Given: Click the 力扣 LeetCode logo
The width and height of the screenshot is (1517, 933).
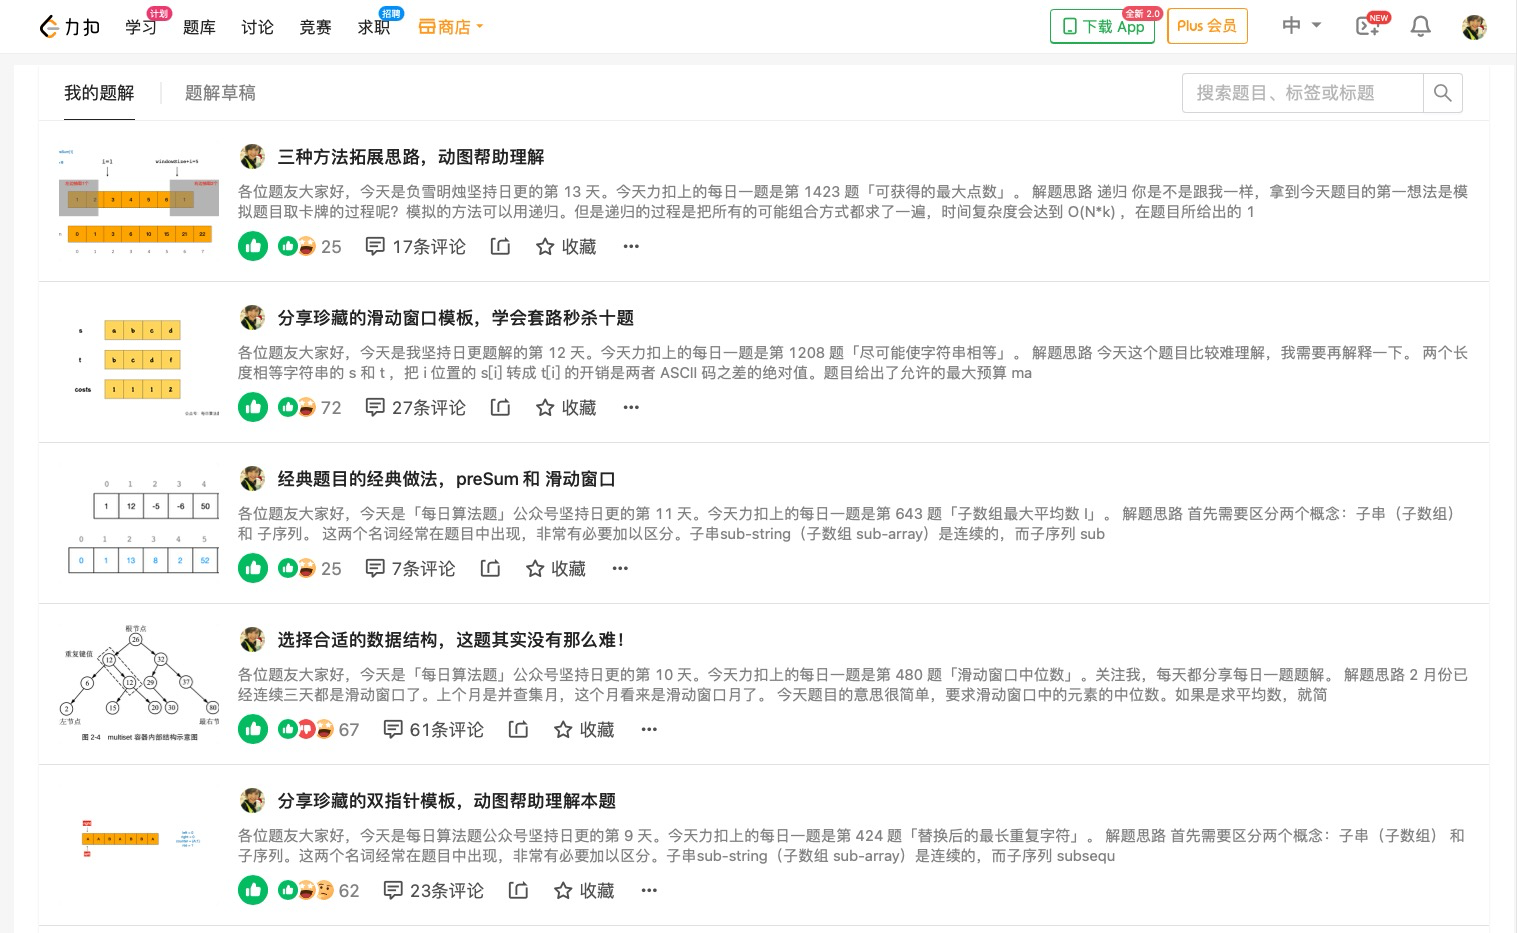Looking at the screenshot, I should pos(68,27).
